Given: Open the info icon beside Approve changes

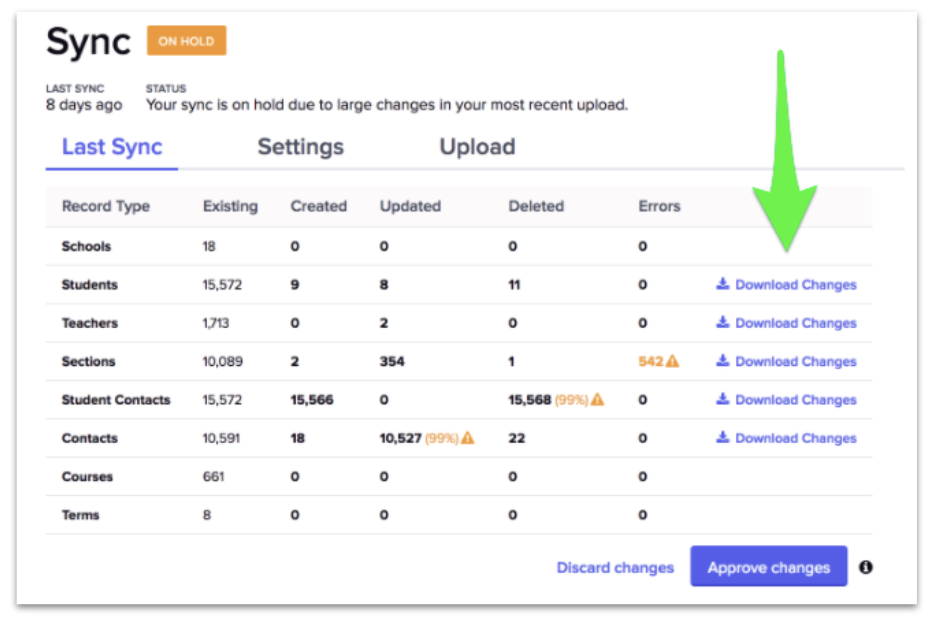Looking at the screenshot, I should click(x=866, y=567).
